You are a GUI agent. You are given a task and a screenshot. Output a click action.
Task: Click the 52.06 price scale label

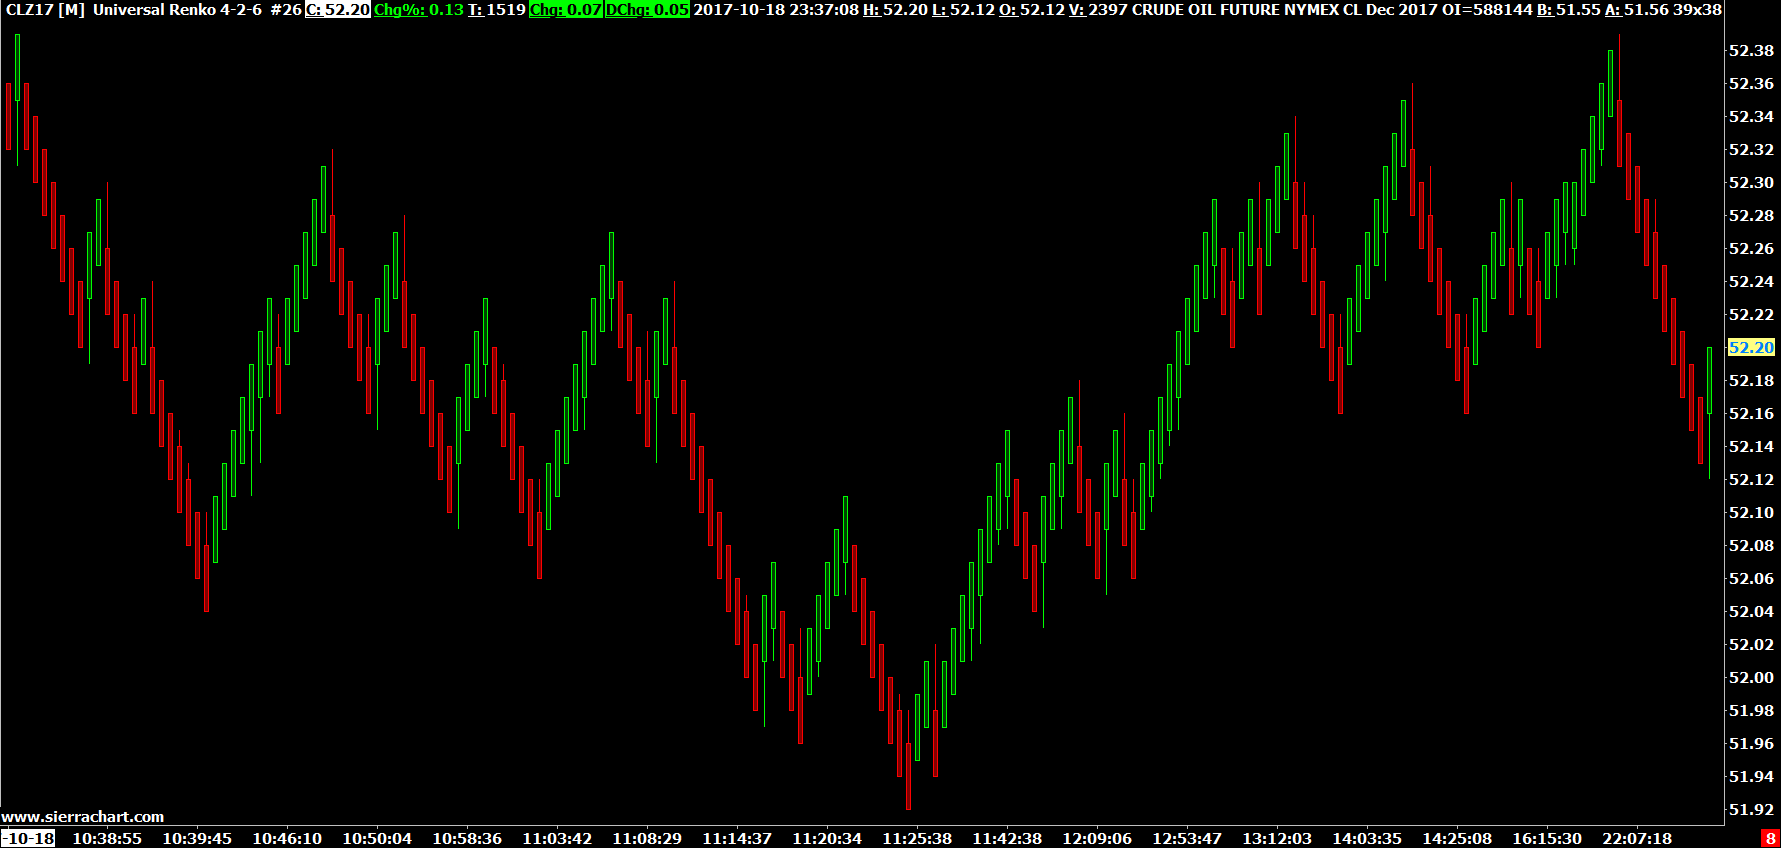tap(1751, 579)
